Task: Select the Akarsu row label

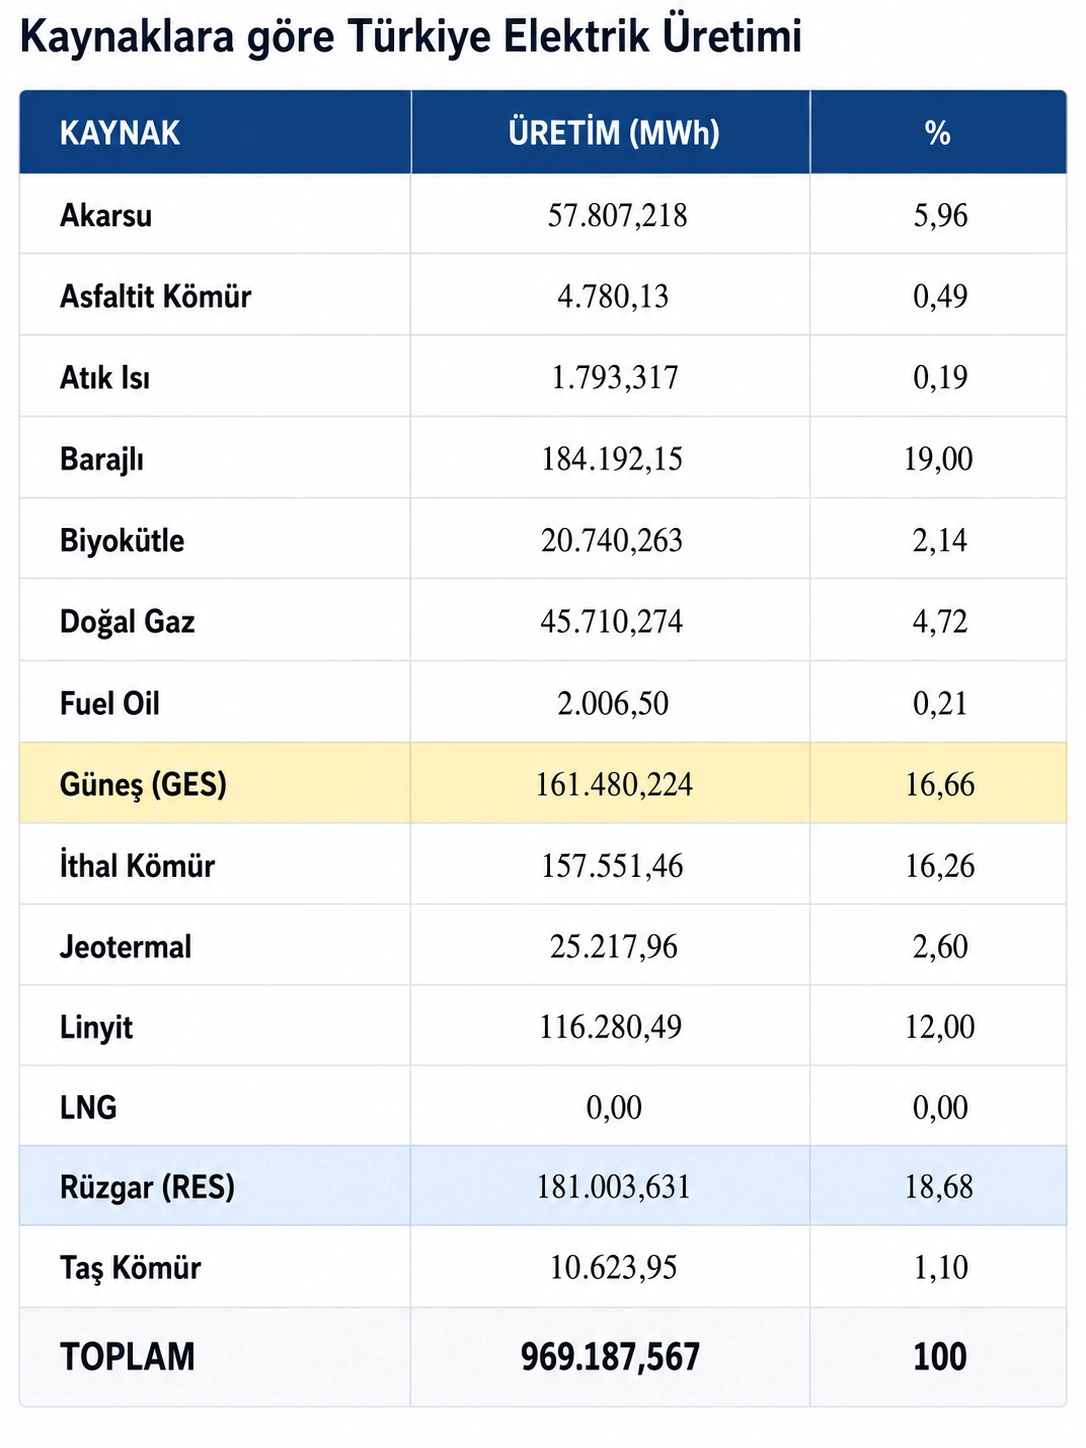Action: (106, 215)
